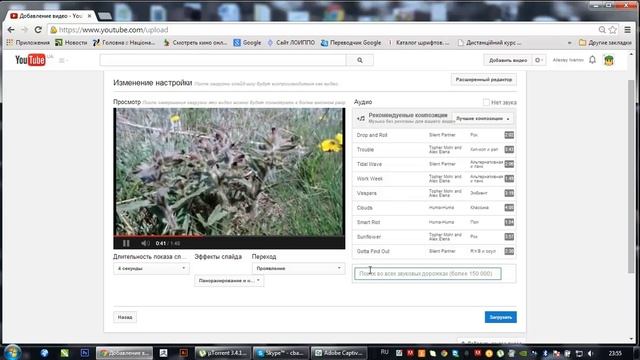The image size is (640, 360).
Task: Open YouTube guide menu icon
Action: [62, 60]
